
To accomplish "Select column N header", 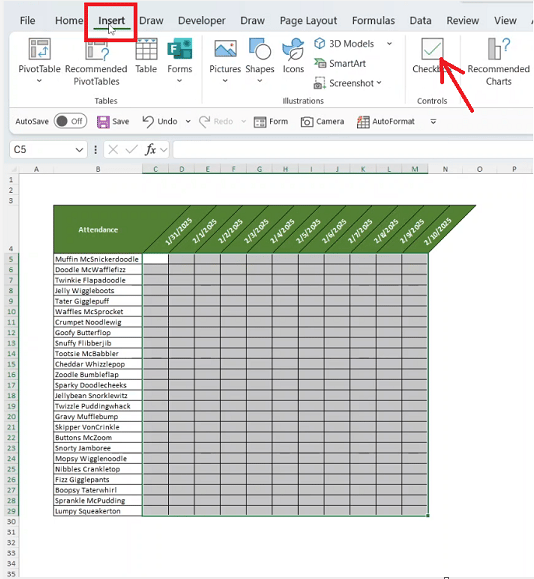I will coord(445,169).
